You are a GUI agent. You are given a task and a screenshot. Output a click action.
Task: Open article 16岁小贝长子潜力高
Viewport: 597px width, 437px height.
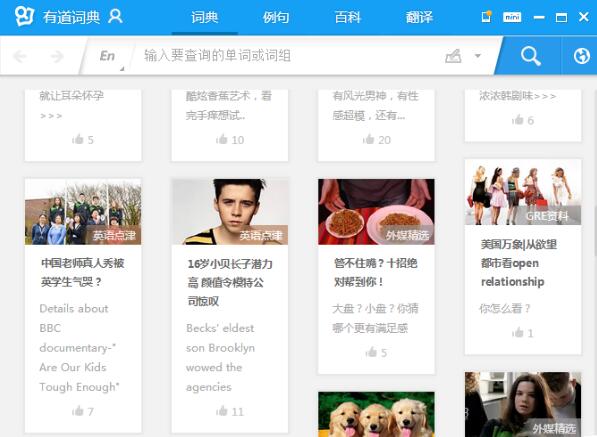(230, 282)
